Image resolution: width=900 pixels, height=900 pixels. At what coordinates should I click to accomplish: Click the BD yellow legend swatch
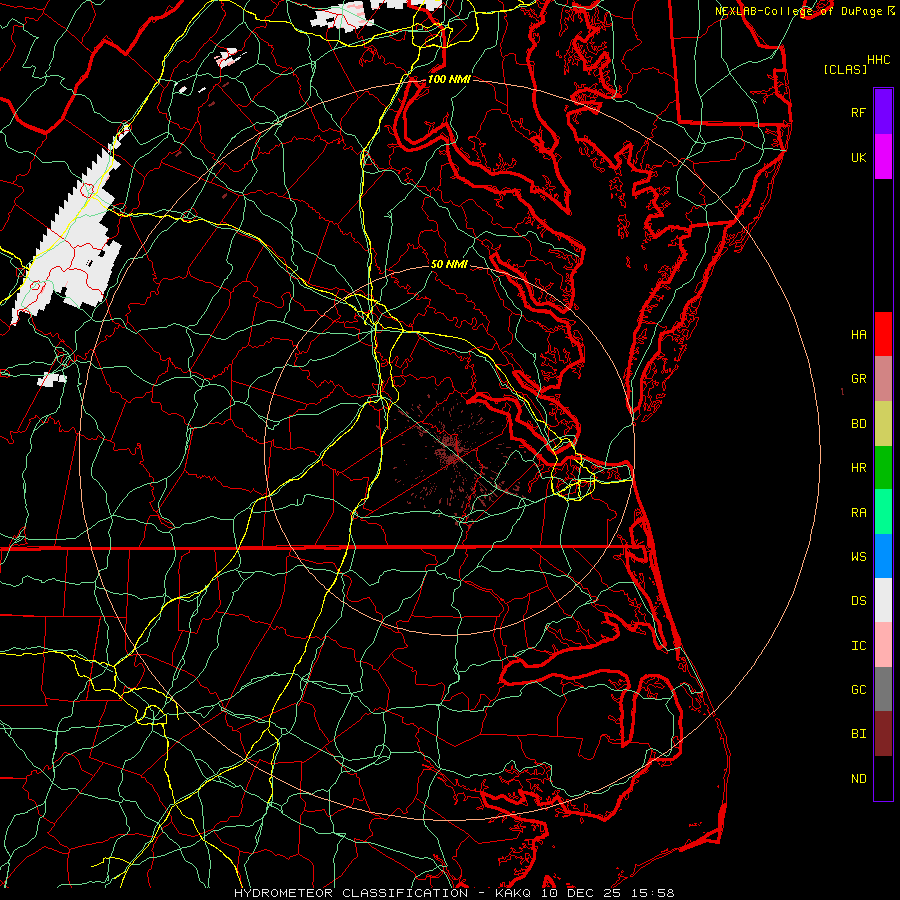coord(883,424)
